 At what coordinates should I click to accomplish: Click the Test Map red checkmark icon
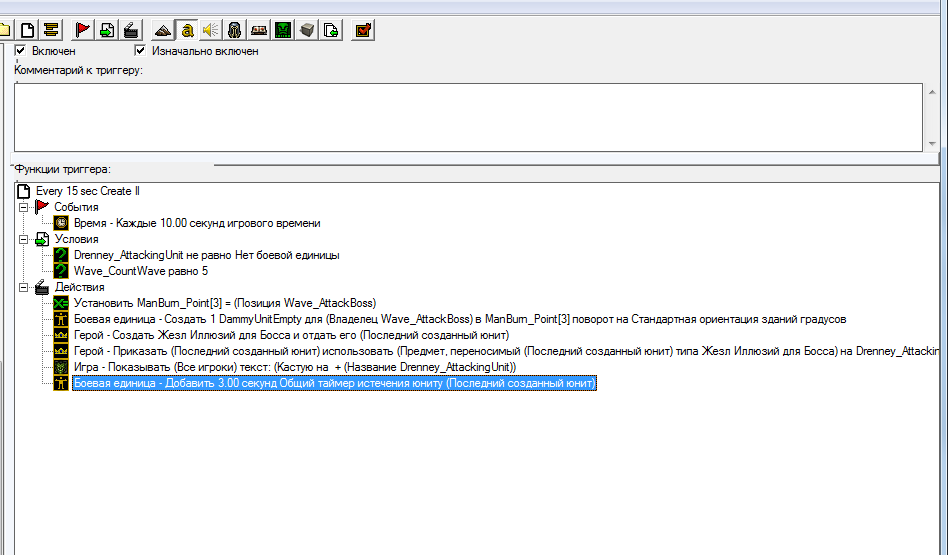click(x=363, y=30)
